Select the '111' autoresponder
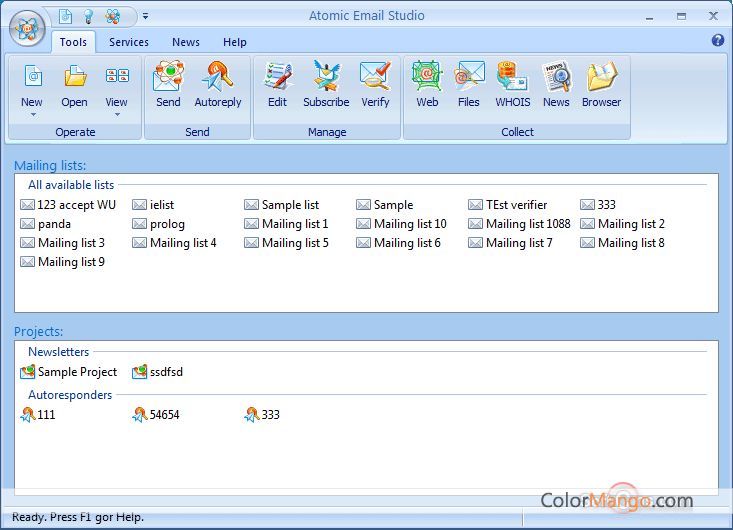The width and height of the screenshot is (733, 530). click(38, 415)
